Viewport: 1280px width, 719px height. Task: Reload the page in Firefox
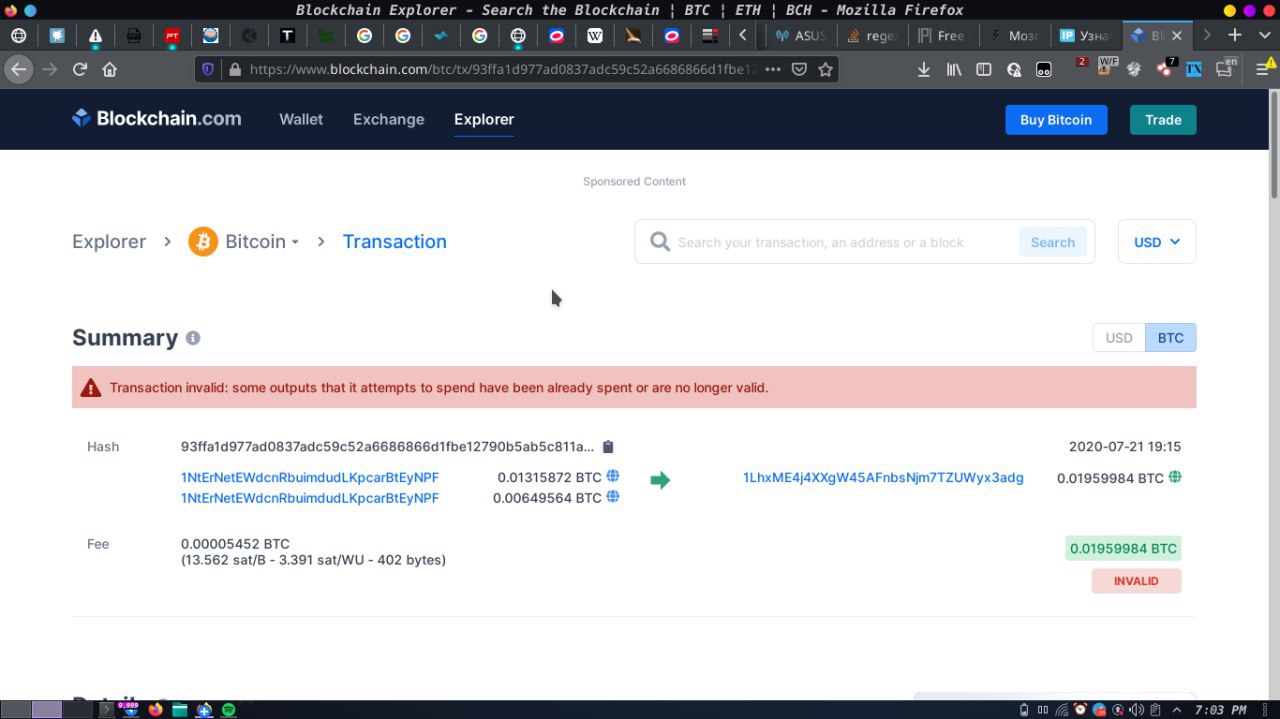(x=80, y=69)
